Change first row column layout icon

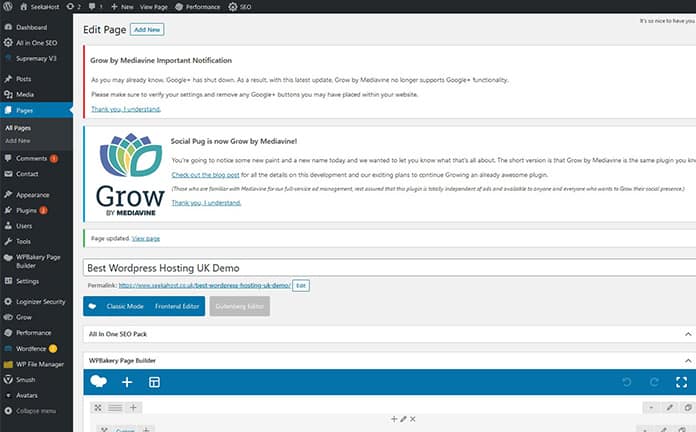(115, 408)
